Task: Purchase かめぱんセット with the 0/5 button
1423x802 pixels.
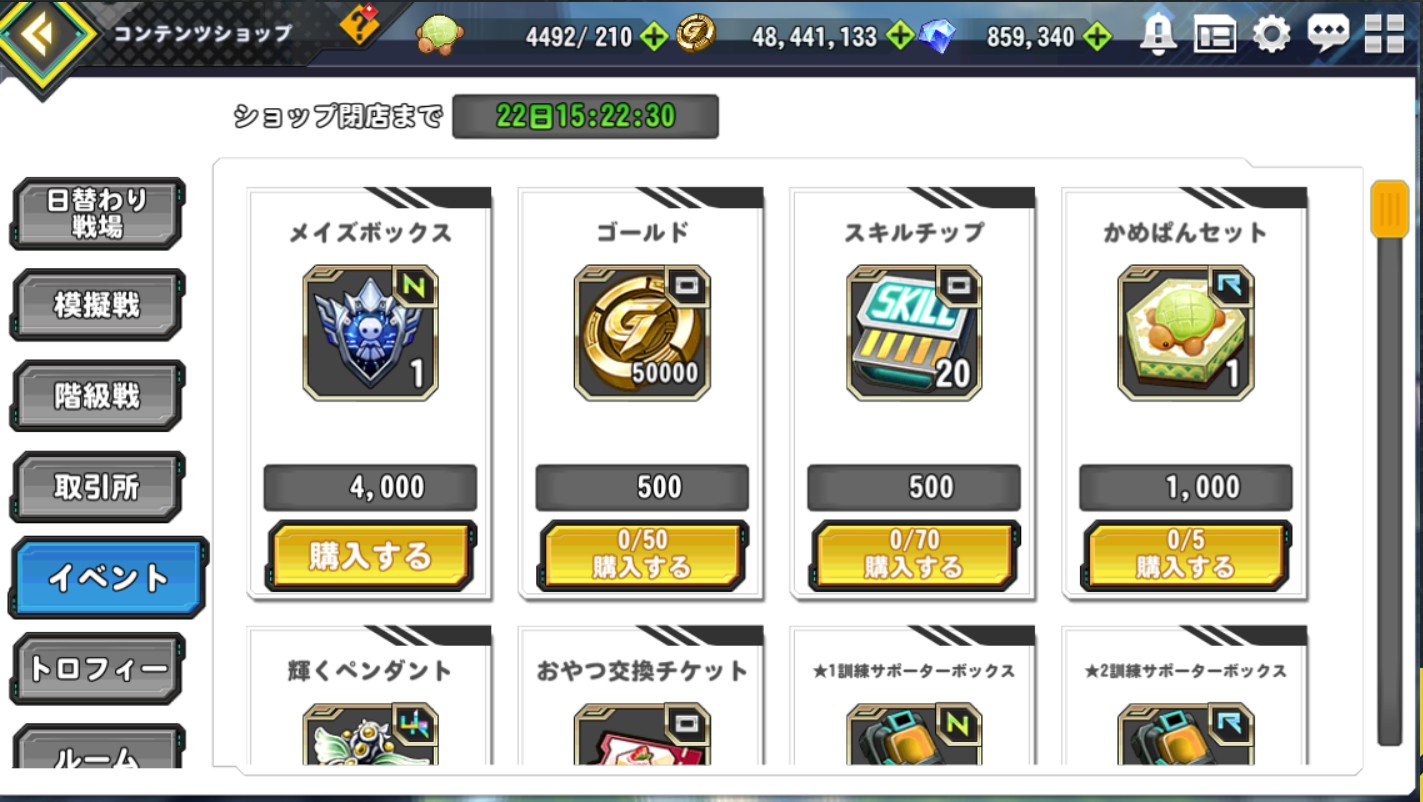Action: (1186, 556)
